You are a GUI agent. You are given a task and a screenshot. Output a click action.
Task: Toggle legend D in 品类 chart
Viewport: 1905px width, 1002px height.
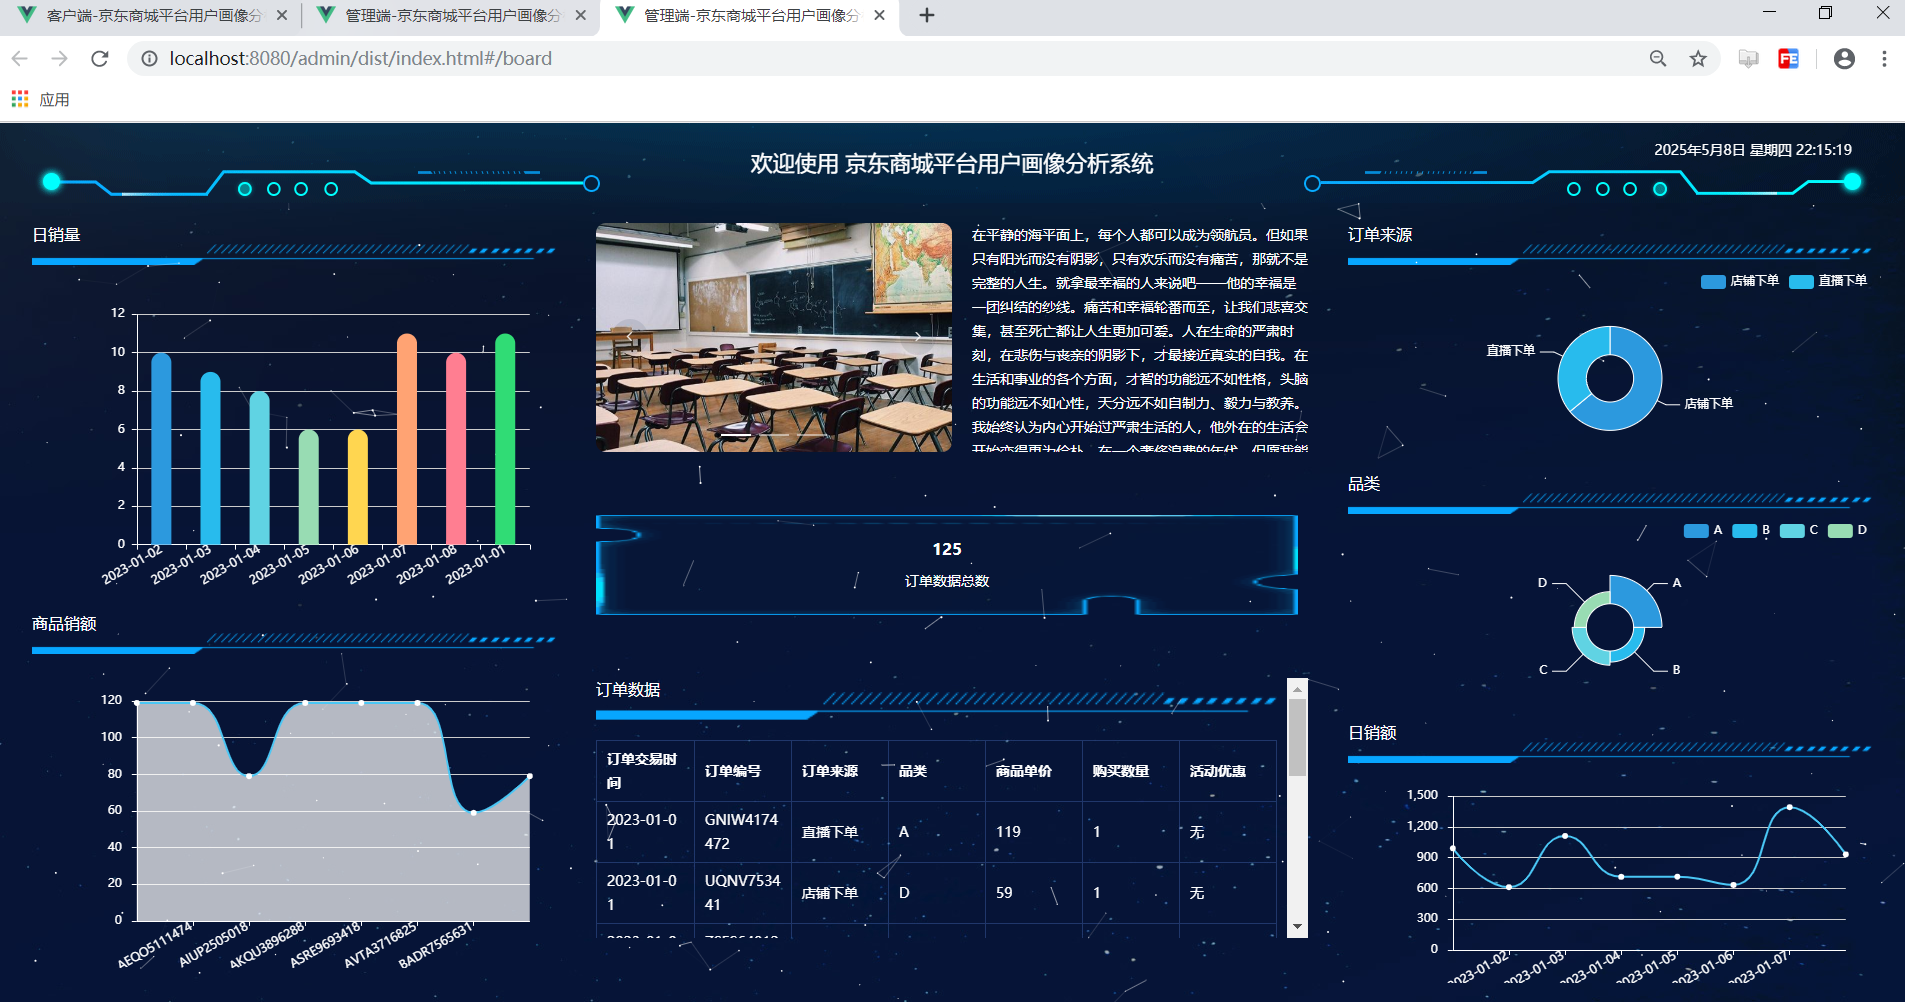click(x=1847, y=531)
